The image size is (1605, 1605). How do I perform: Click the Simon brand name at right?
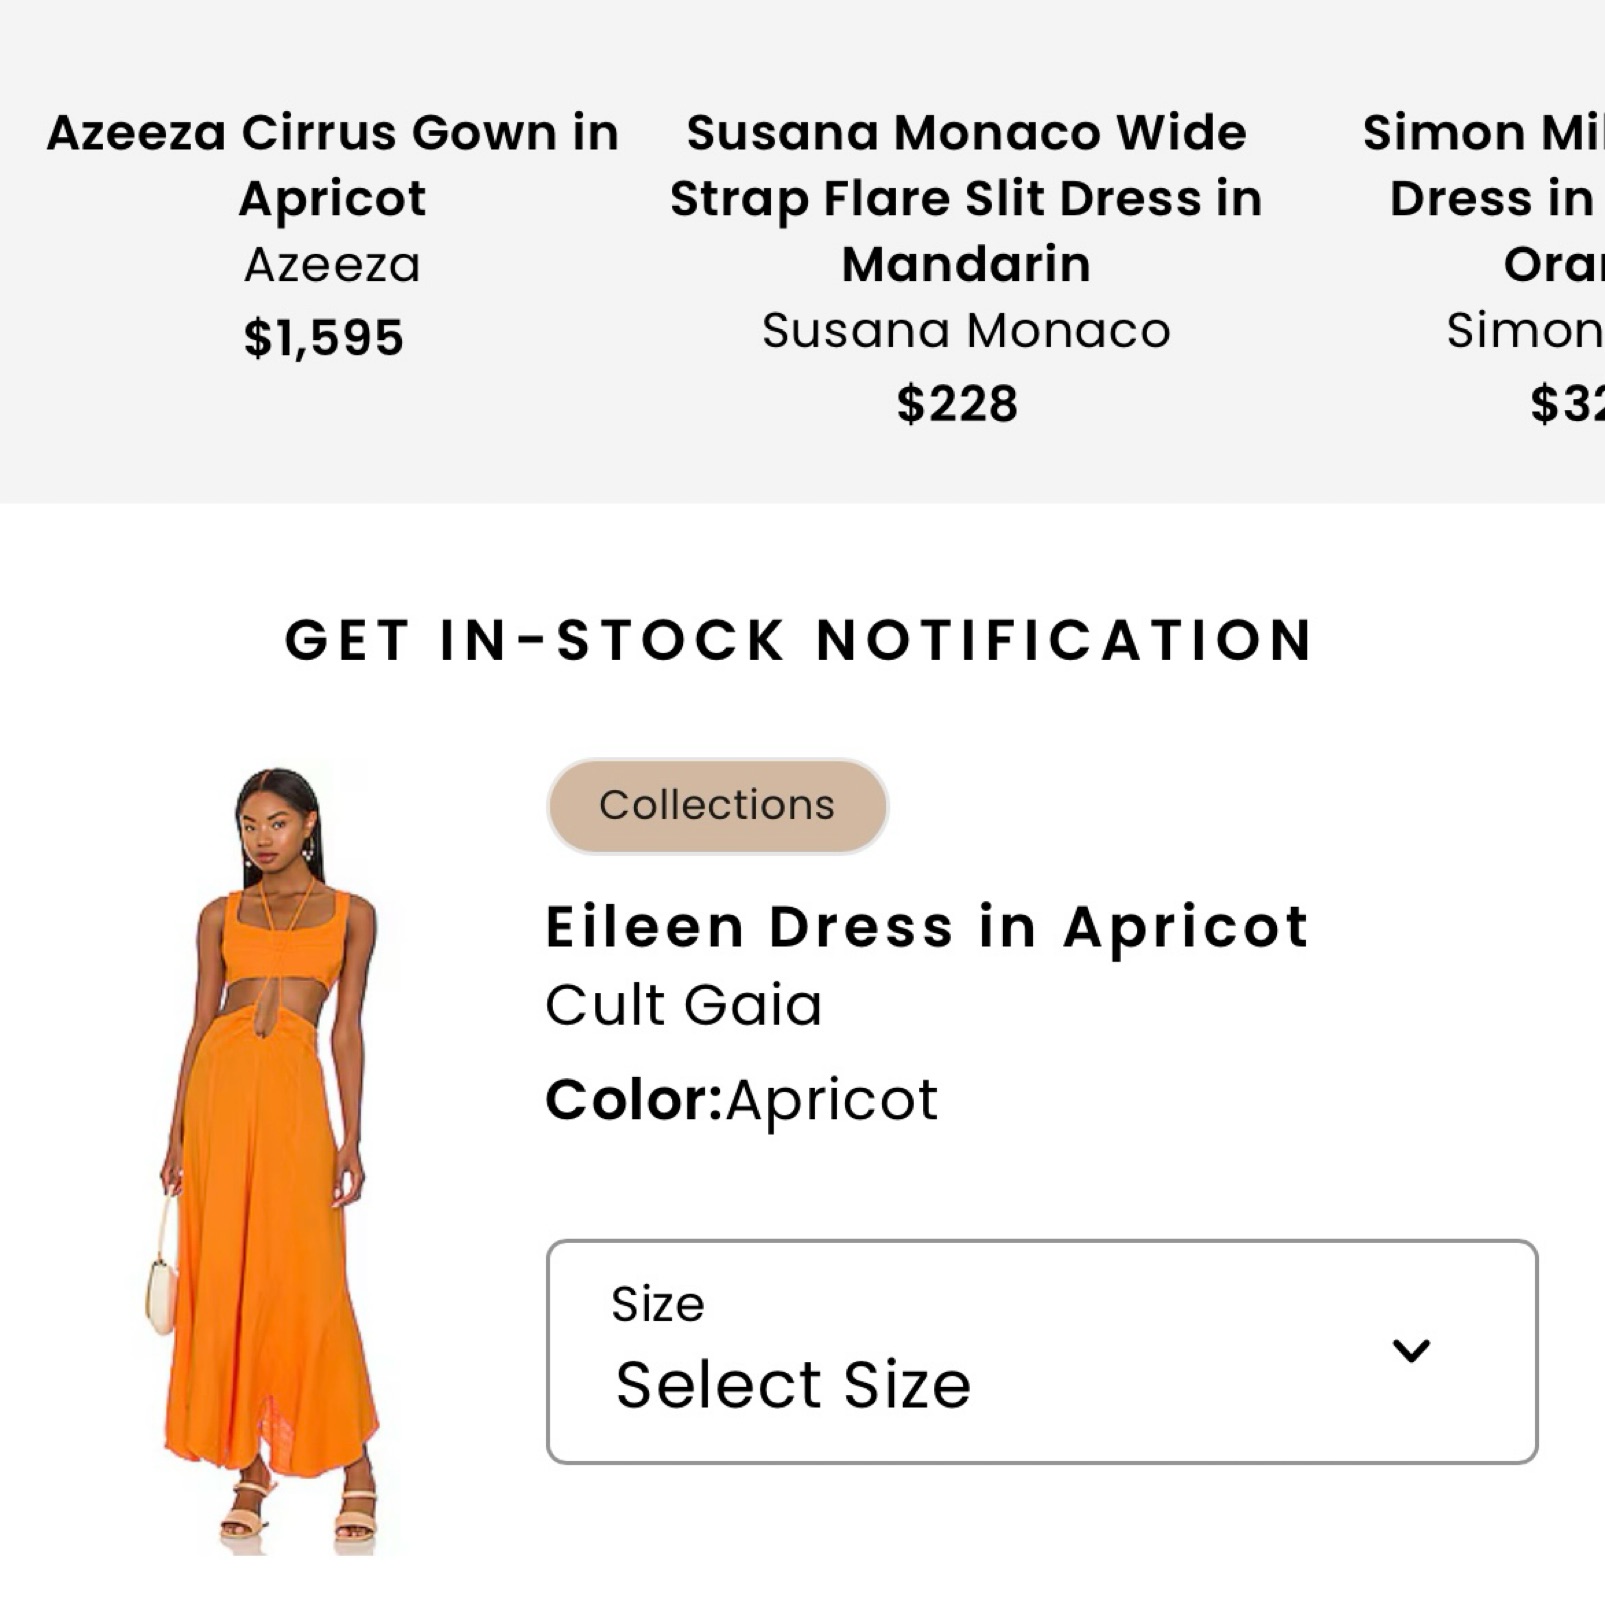click(1524, 331)
